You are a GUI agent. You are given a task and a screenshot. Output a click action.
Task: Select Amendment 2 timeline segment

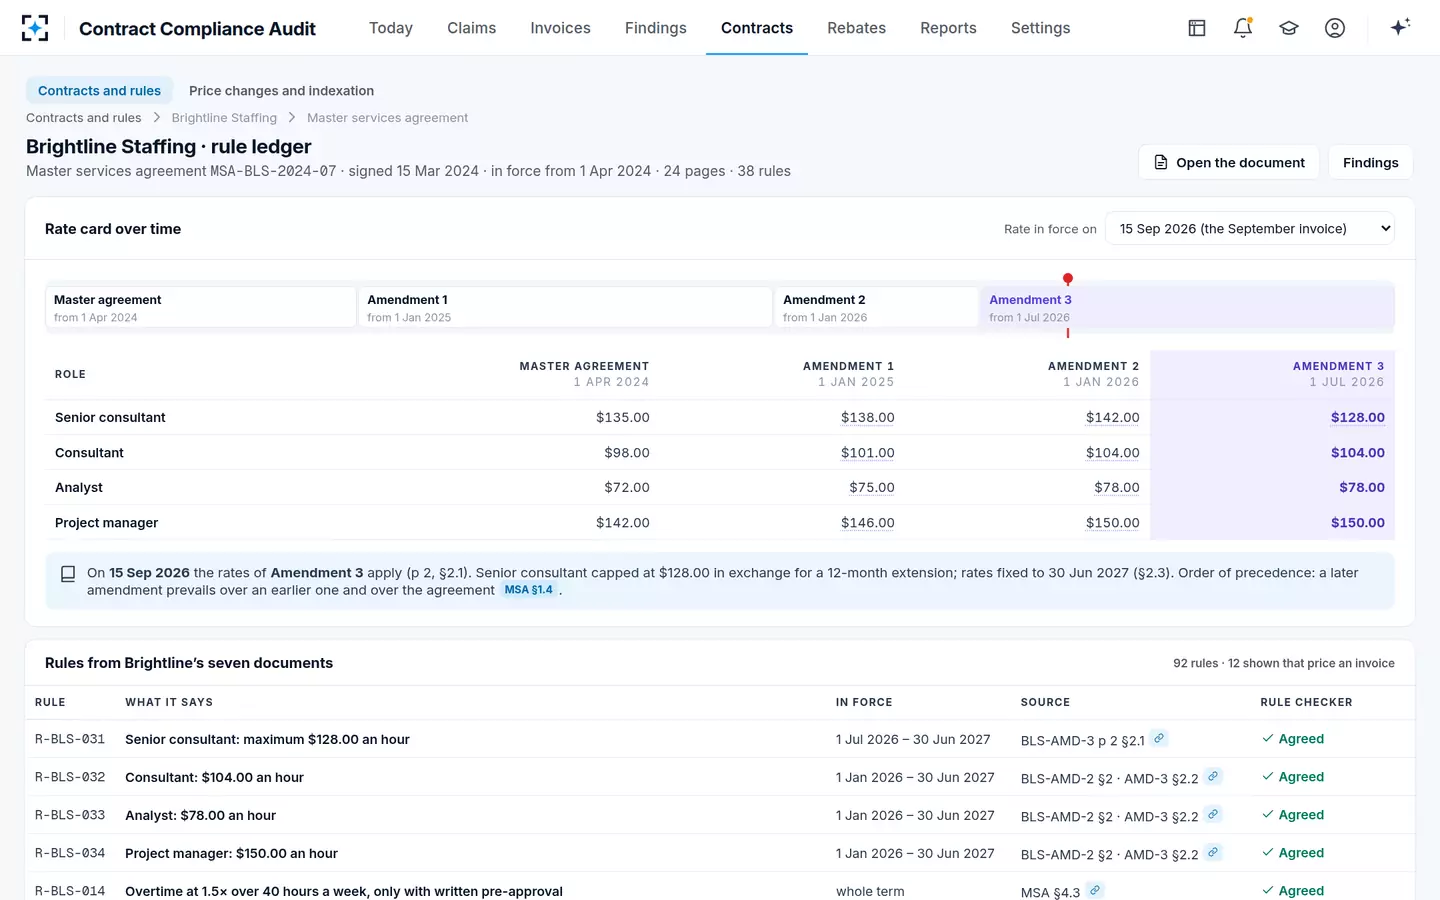876,308
